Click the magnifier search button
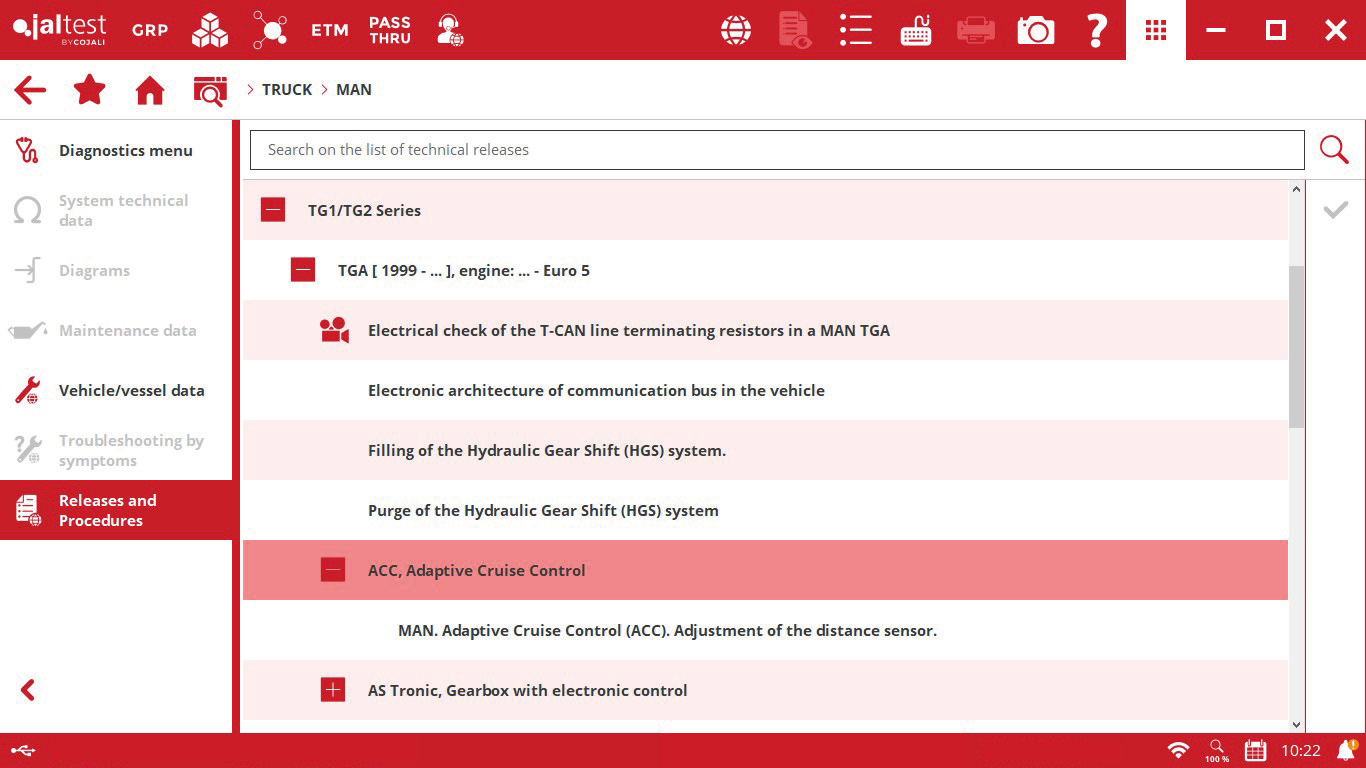Viewport: 1366px width, 768px height. 1334,150
